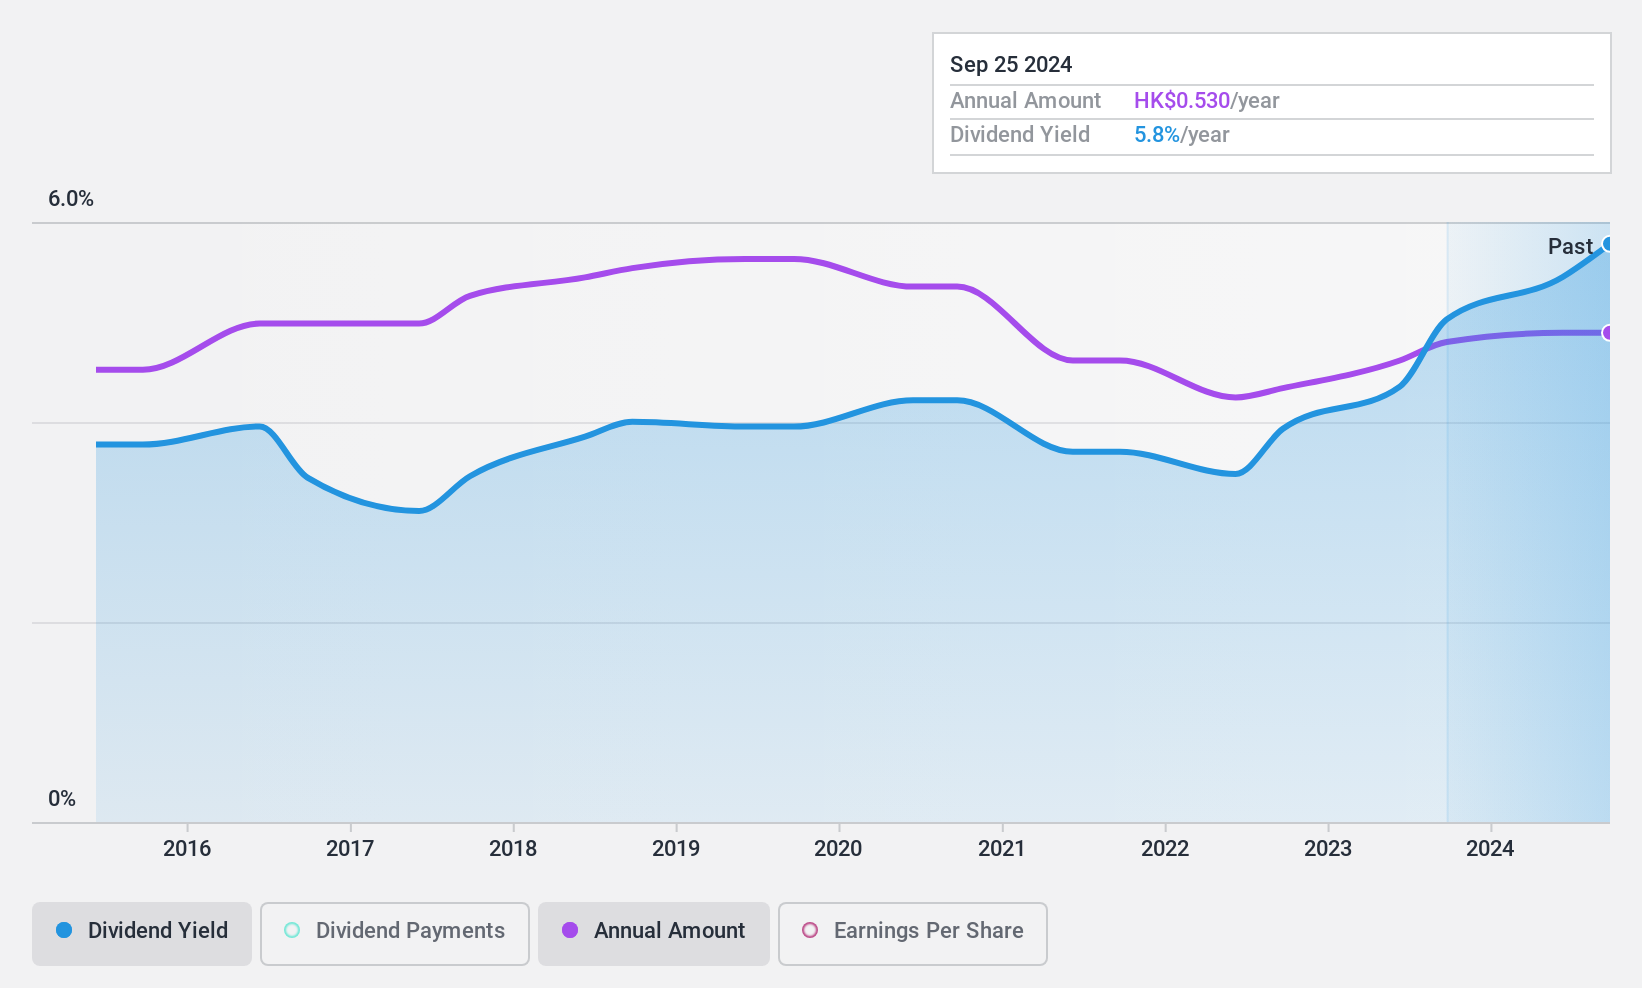Viewport: 1642px width, 988px height.
Task: Click the 0% y-axis label
Action: (x=62, y=799)
